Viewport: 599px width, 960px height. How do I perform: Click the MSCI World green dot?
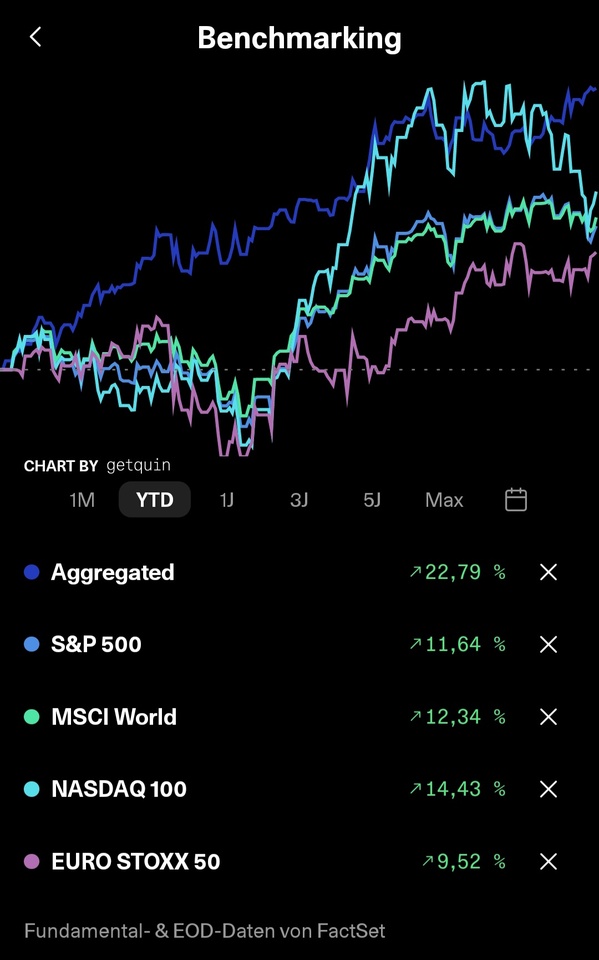tap(31, 716)
